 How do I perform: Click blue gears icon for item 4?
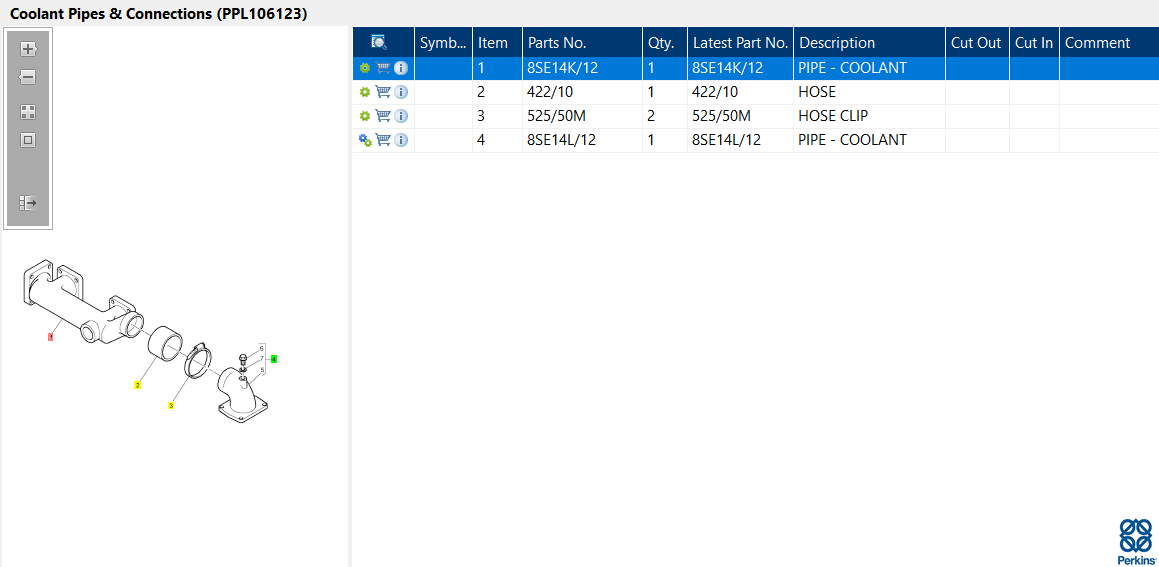pos(365,140)
